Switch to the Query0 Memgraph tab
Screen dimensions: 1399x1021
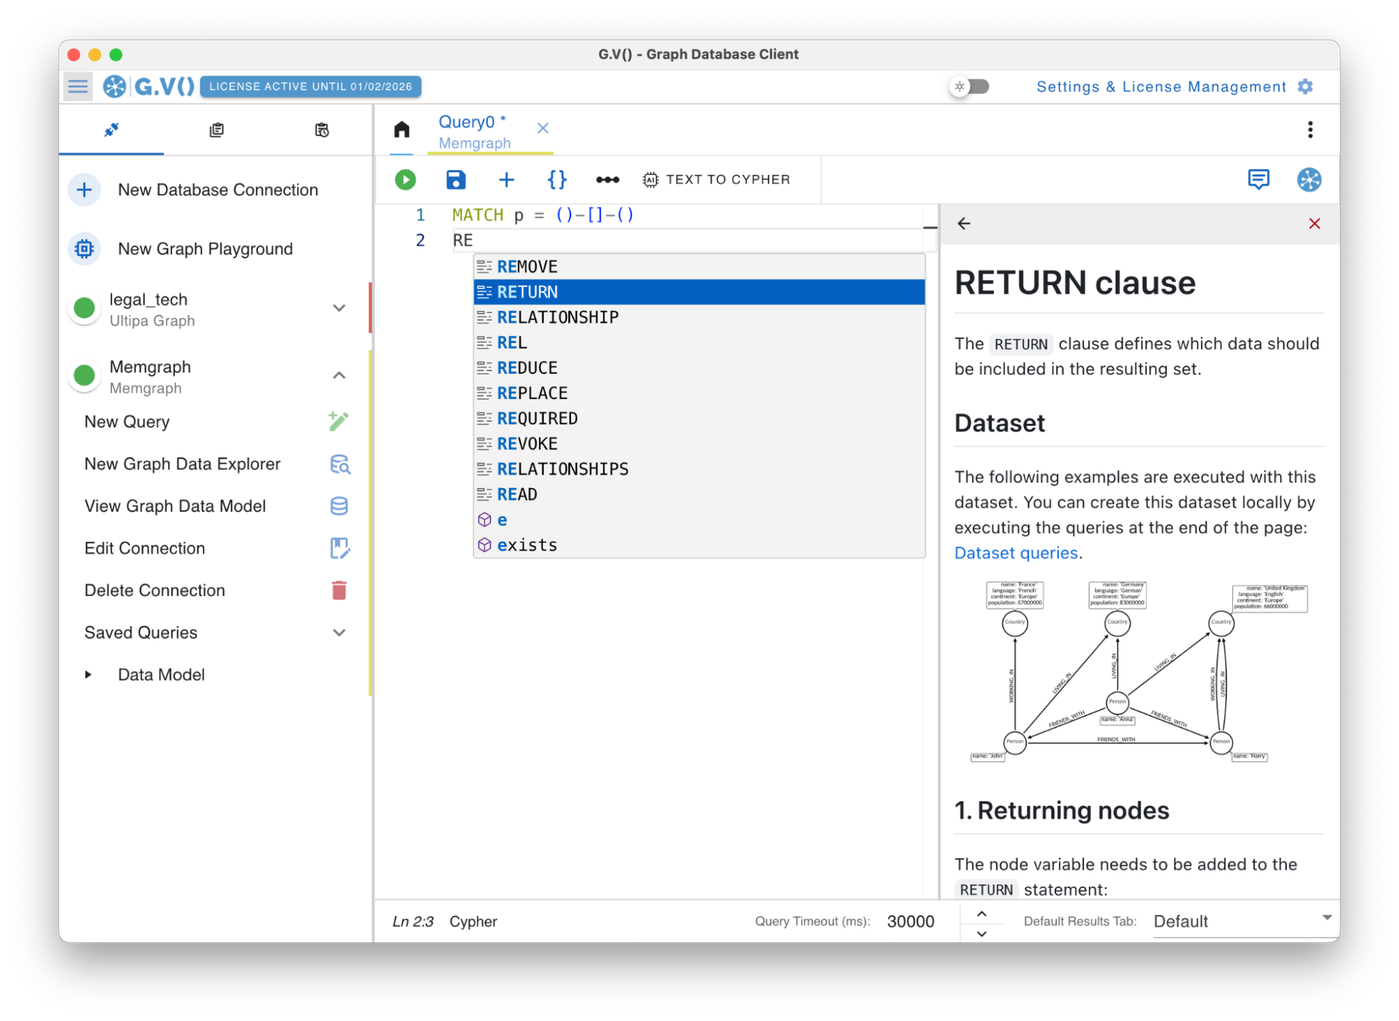tap(475, 131)
